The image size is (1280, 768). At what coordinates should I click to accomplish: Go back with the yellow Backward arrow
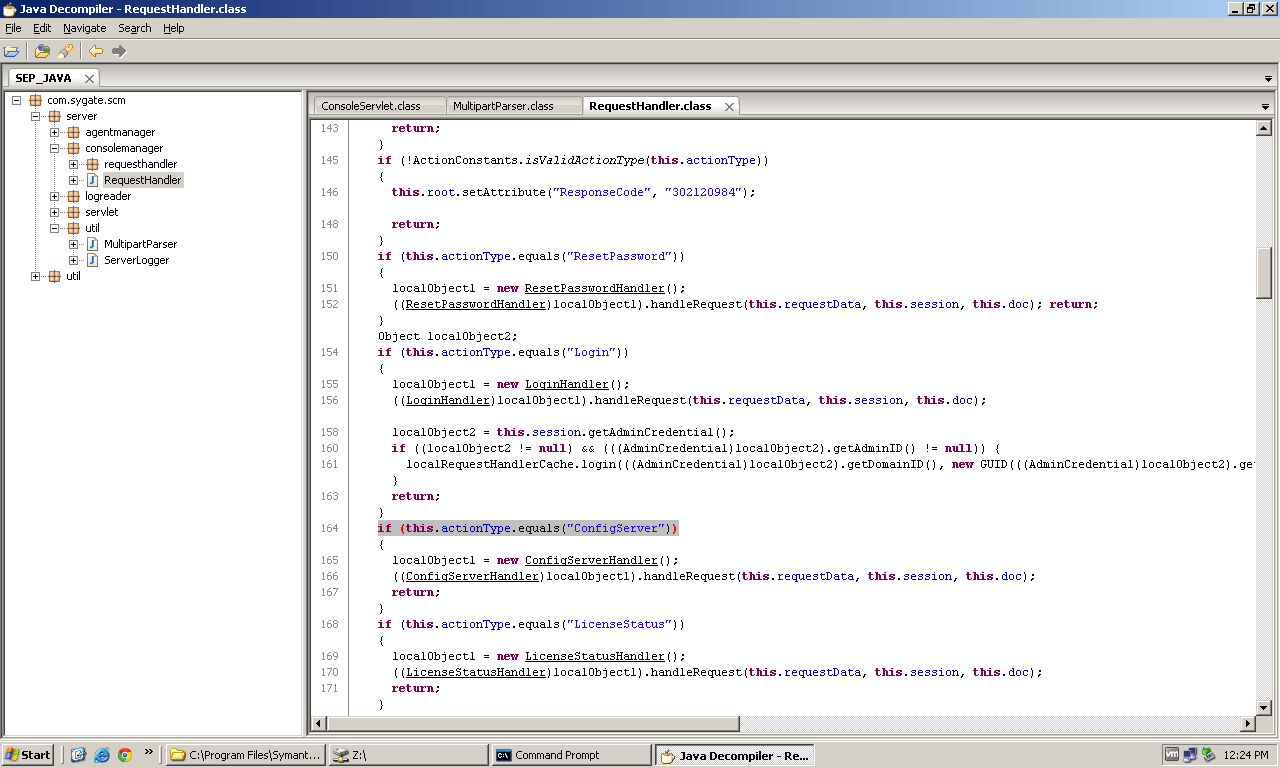point(96,51)
